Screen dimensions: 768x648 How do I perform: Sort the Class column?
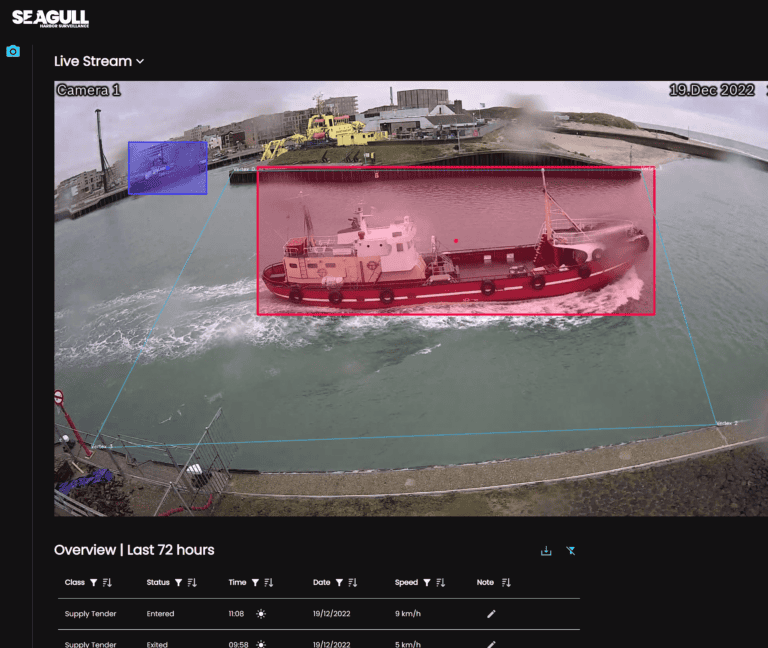107,582
